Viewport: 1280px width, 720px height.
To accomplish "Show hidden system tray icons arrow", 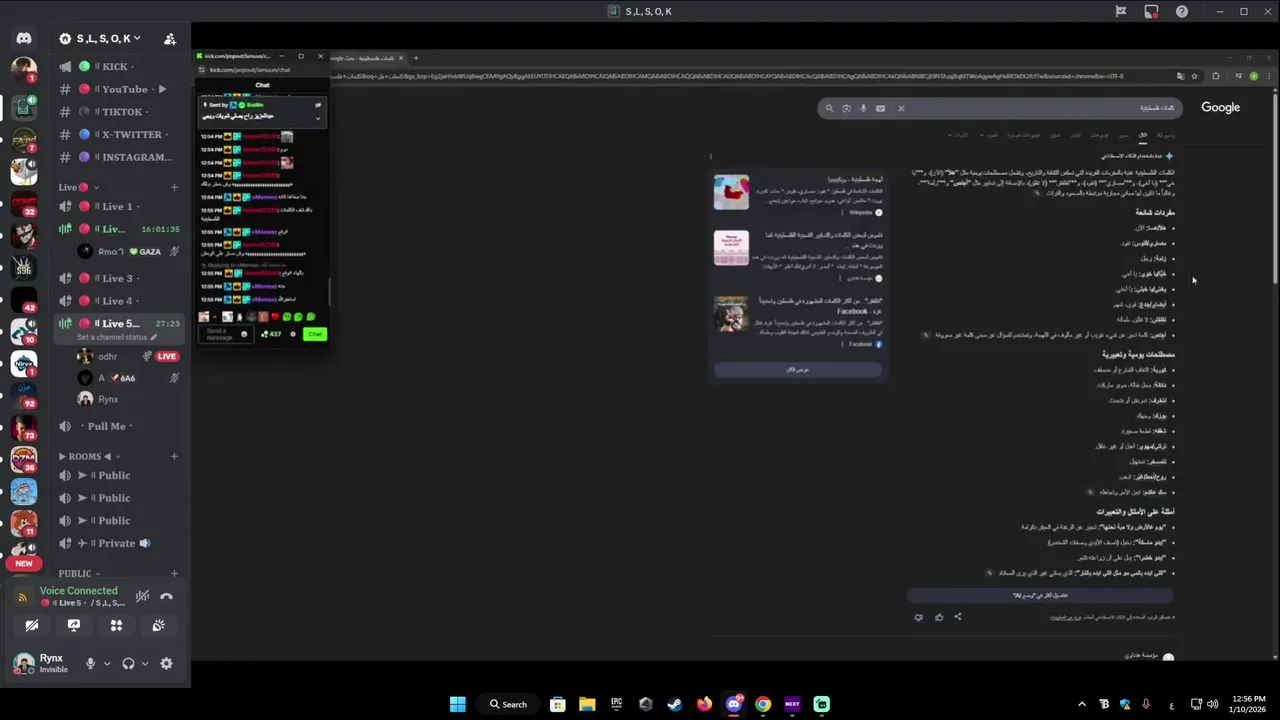I will pos(1082,704).
